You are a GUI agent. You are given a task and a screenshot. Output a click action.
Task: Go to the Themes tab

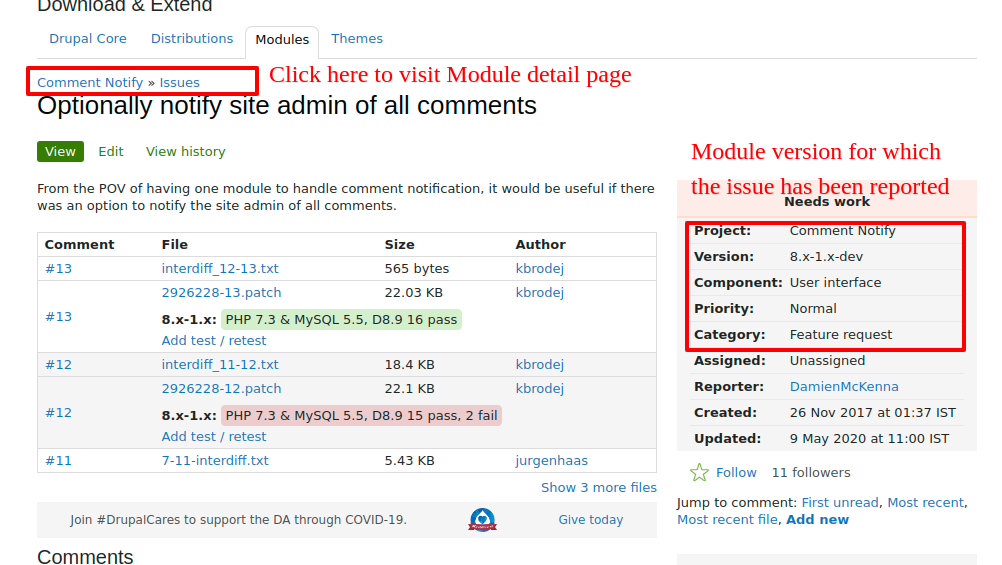point(357,38)
